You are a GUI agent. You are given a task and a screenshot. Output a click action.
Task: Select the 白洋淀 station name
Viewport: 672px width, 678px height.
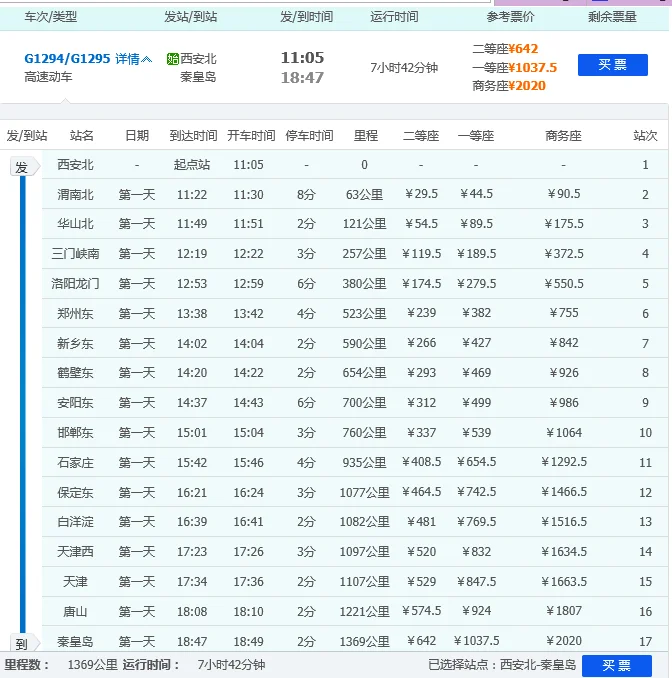pos(75,522)
